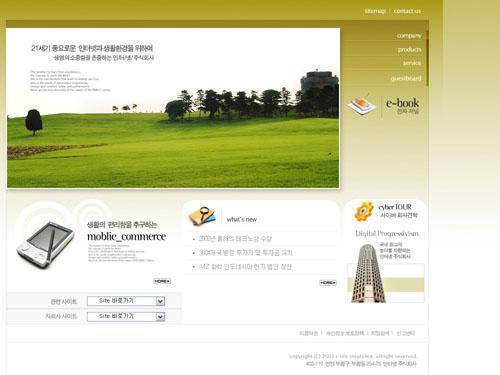The width and height of the screenshot is (500, 375).
Task: Open the cyber TOUR gear icon
Action: [x=364, y=211]
